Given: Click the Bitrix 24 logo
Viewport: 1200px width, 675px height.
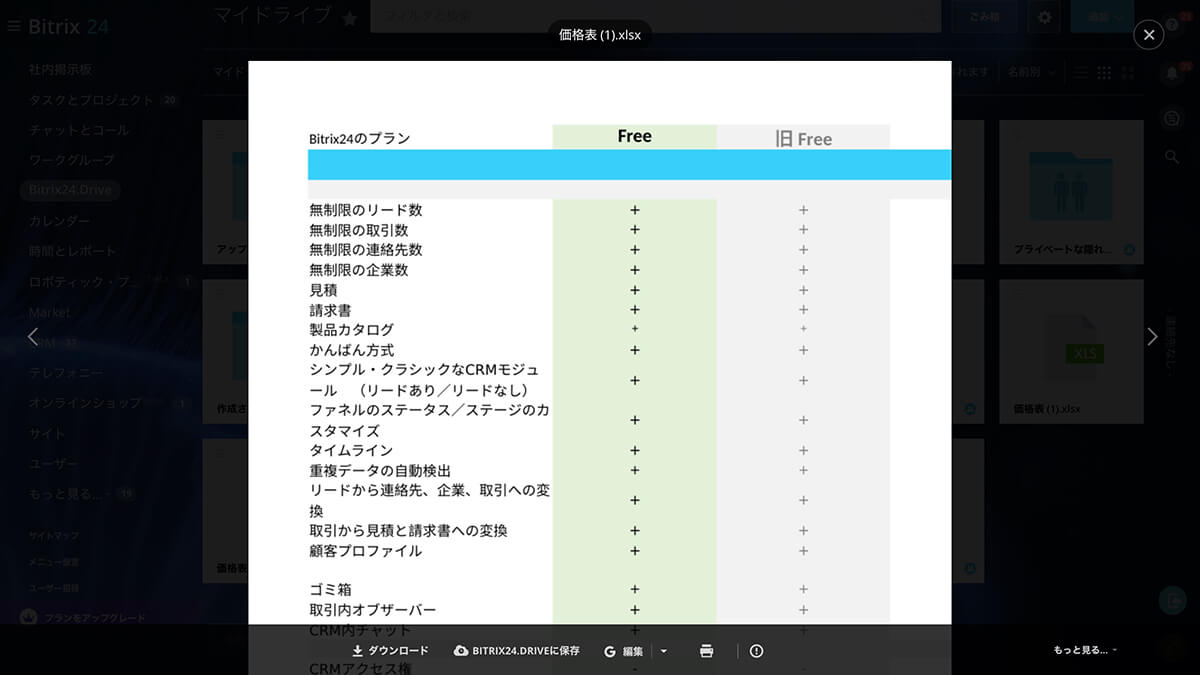Looking at the screenshot, I should (x=68, y=27).
